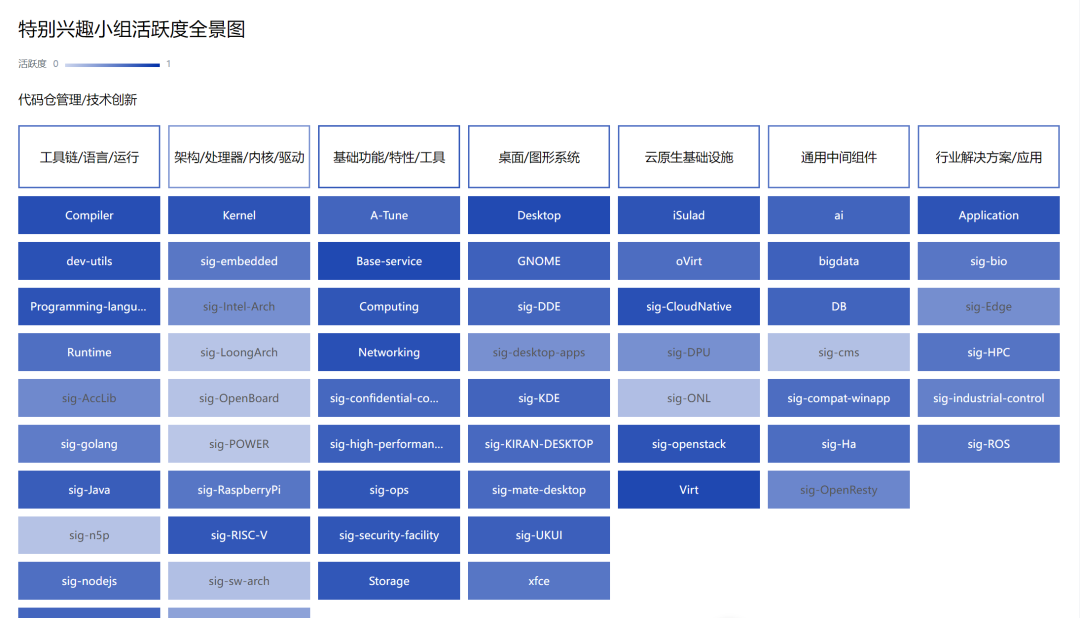Open the Application SIG tile
Screen dimensions: 1080x618
988,215
